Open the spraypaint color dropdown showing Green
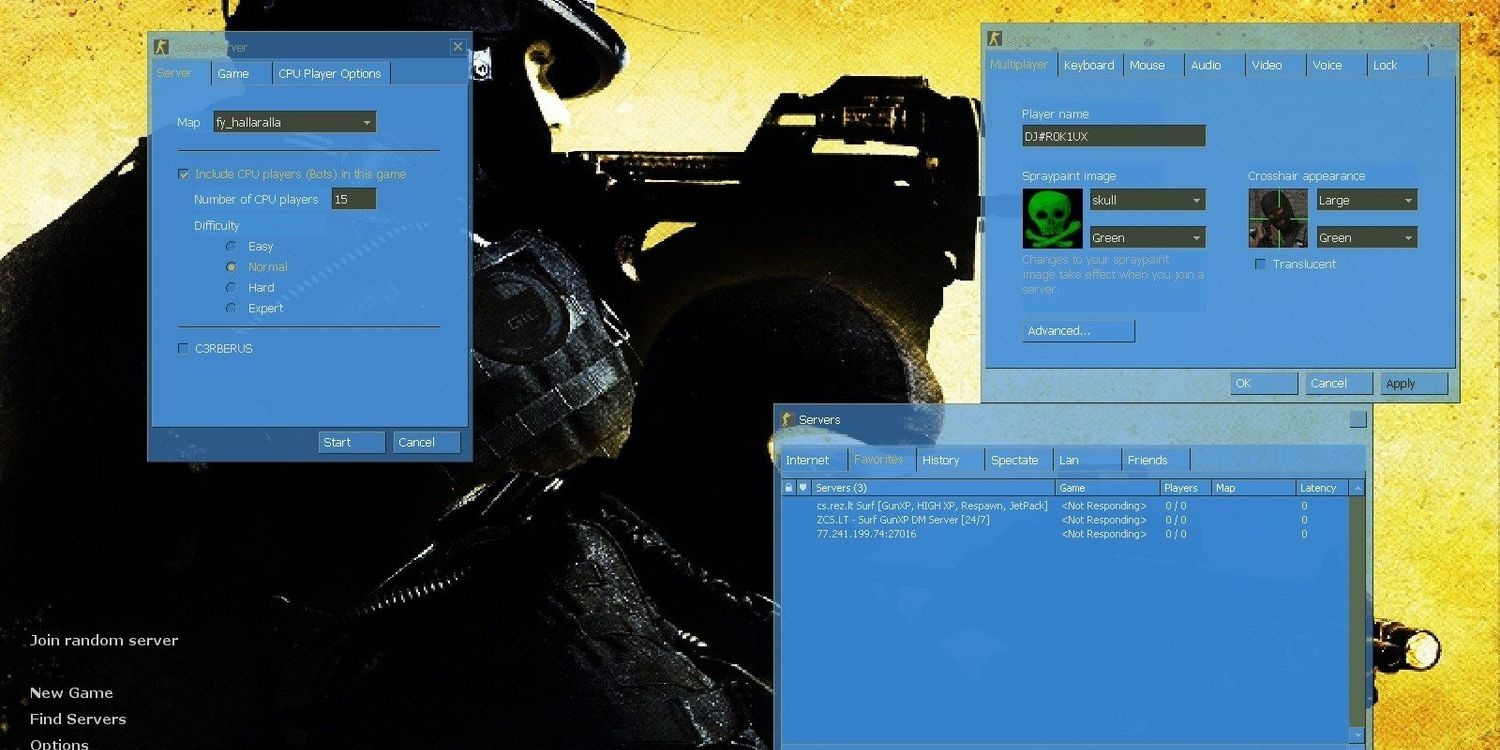This screenshot has height=750, width=1500. 1147,238
